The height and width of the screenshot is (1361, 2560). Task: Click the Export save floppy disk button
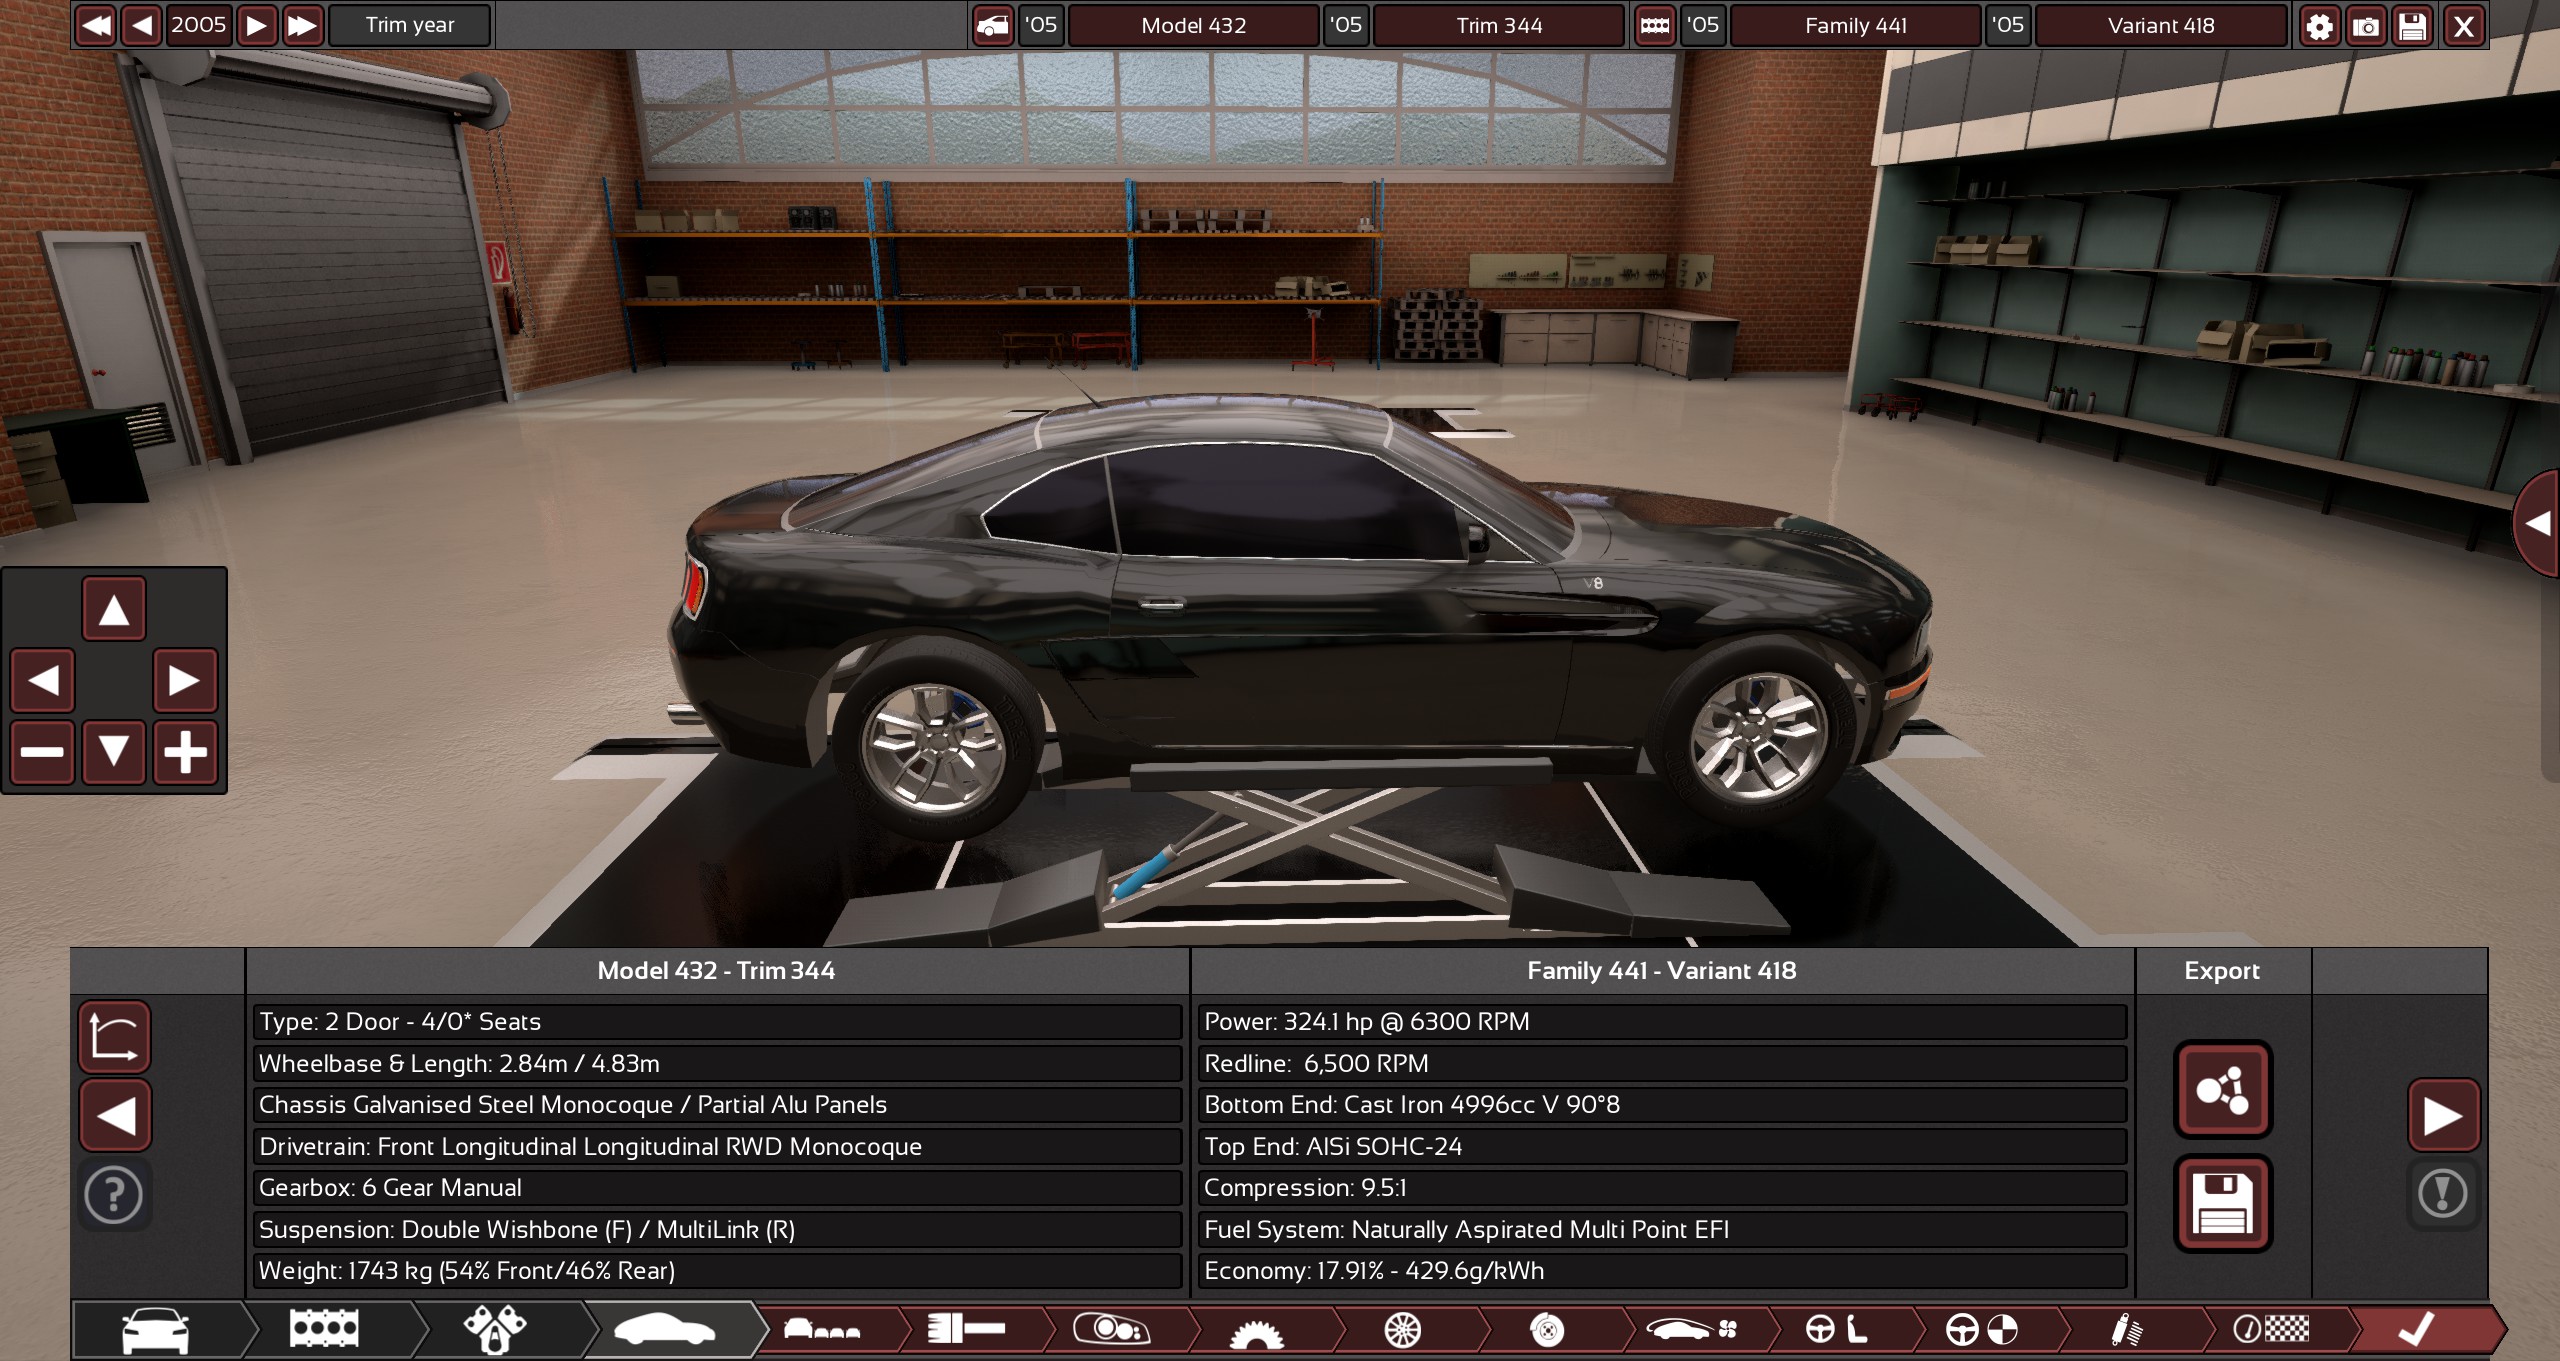coord(2223,1204)
